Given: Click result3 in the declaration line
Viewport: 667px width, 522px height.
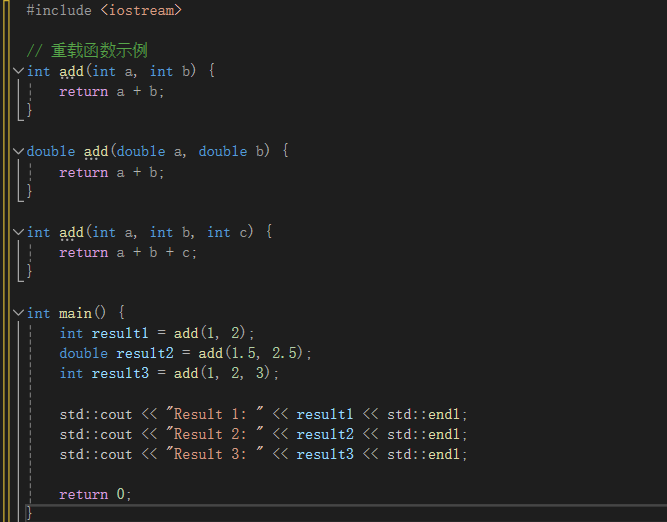Looking at the screenshot, I should click(x=120, y=373).
